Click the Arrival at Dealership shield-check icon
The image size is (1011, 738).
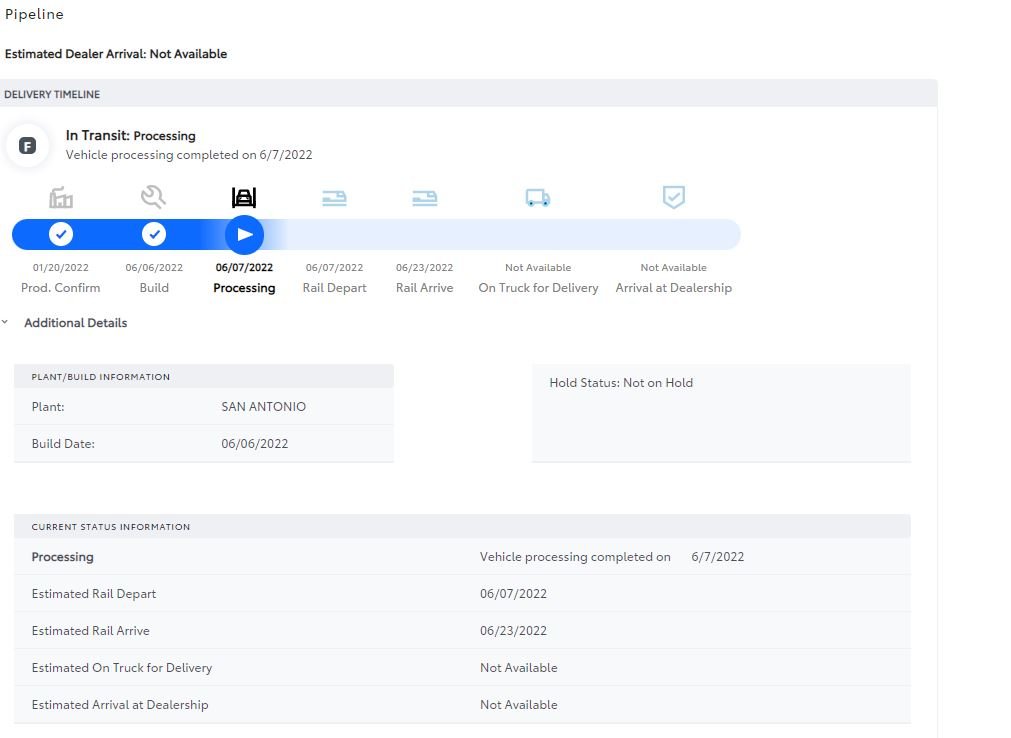674,197
